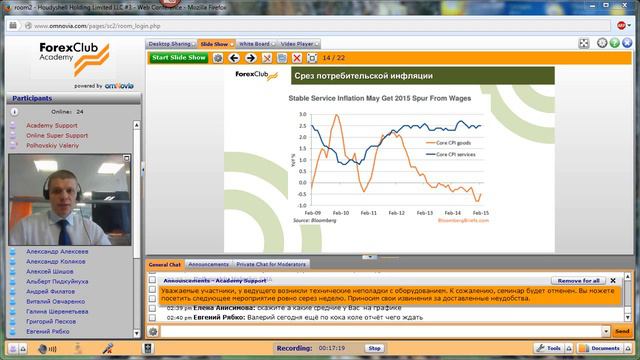Open slide show settings gear icon
This screenshot has width=640, height=360.
tap(218, 58)
